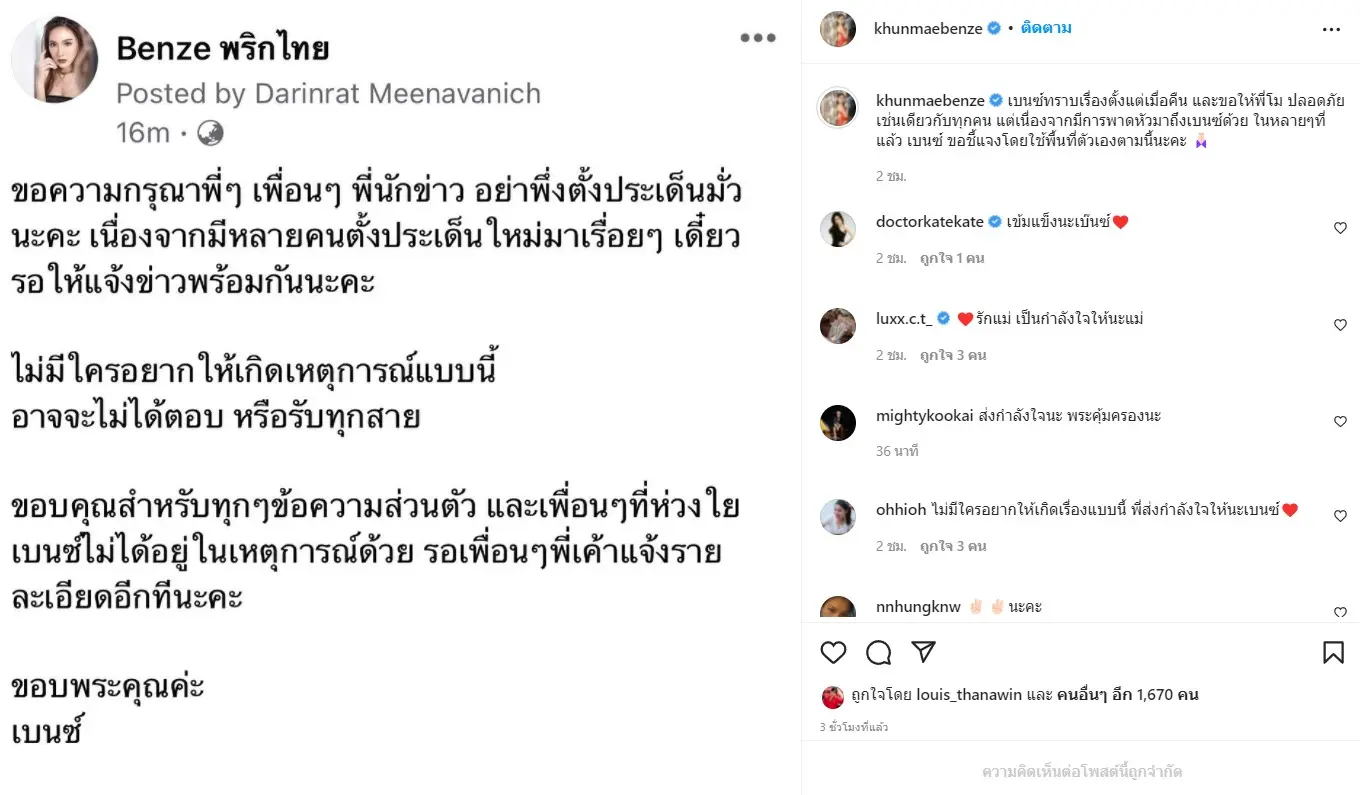This screenshot has width=1360, height=795.
Task: Click the ติดตาม follow button
Action: 1046,28
